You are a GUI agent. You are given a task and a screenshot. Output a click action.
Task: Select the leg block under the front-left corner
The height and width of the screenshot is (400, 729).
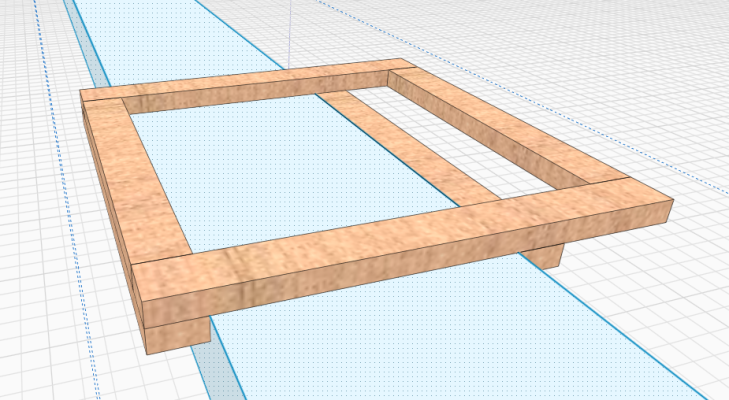[177, 336]
